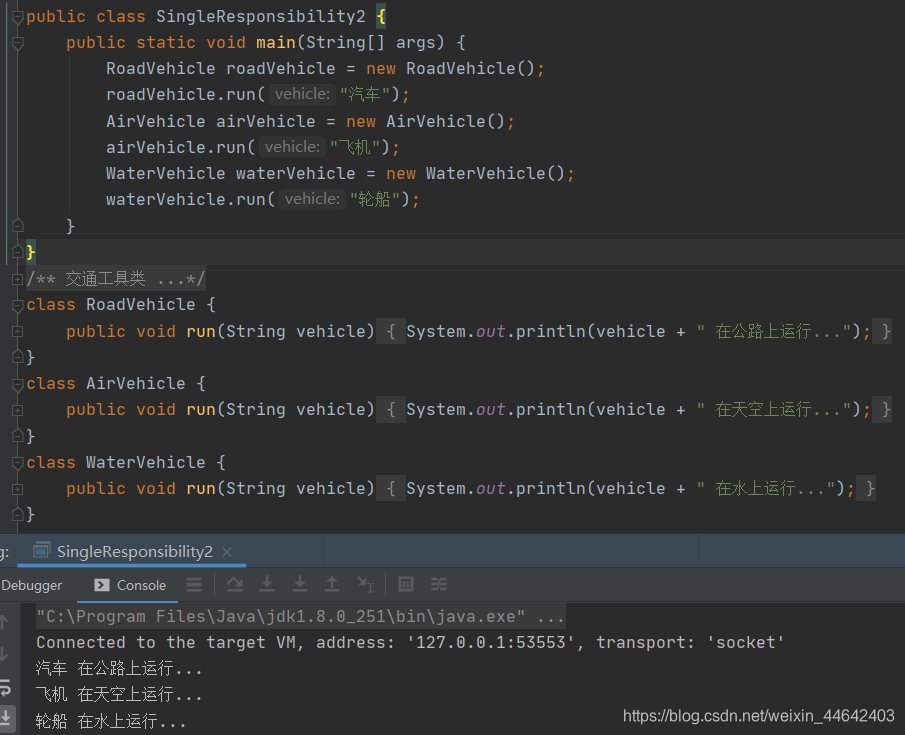Toggle scroll to end of console
Image resolution: width=905 pixels, height=735 pixels.
click(5, 718)
